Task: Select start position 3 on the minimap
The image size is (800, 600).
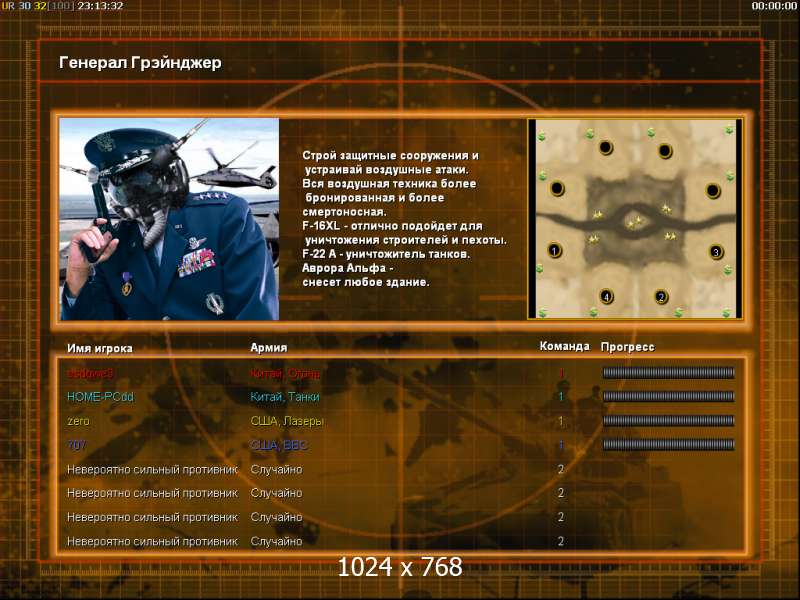Action: point(716,252)
